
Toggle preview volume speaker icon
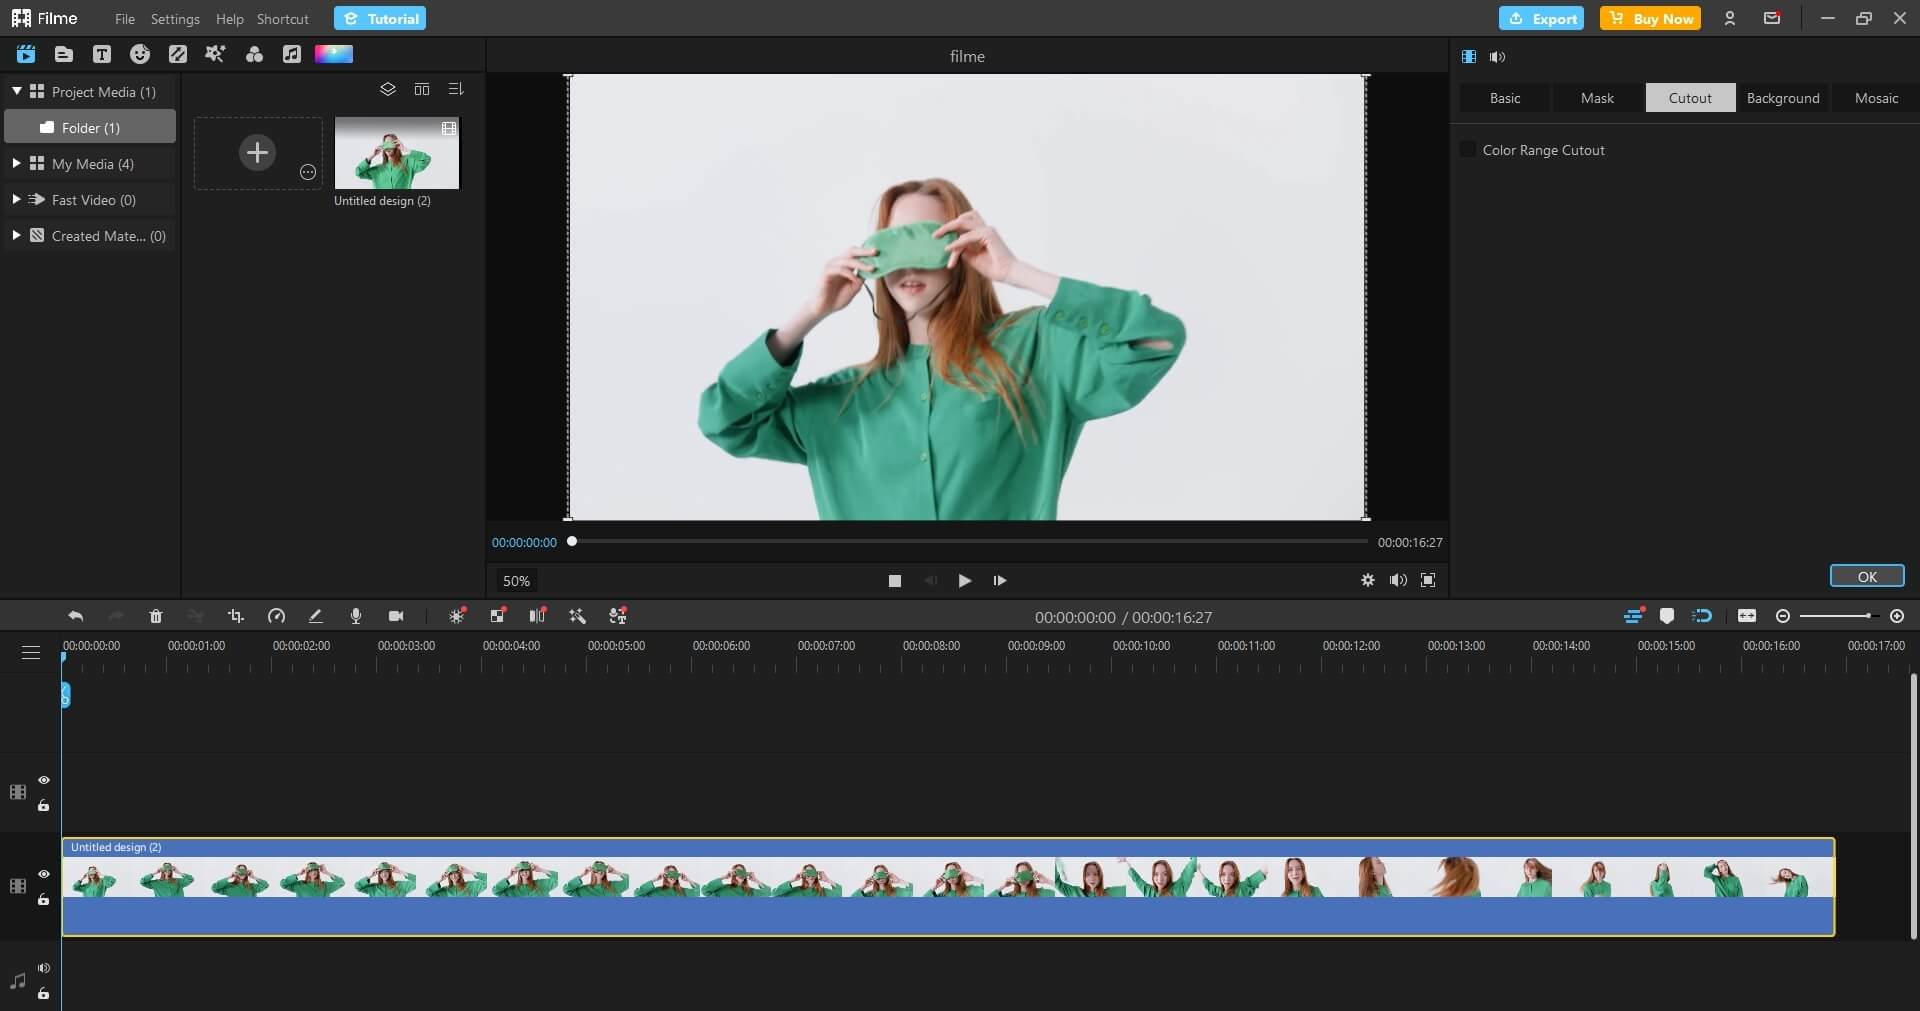(x=1398, y=580)
